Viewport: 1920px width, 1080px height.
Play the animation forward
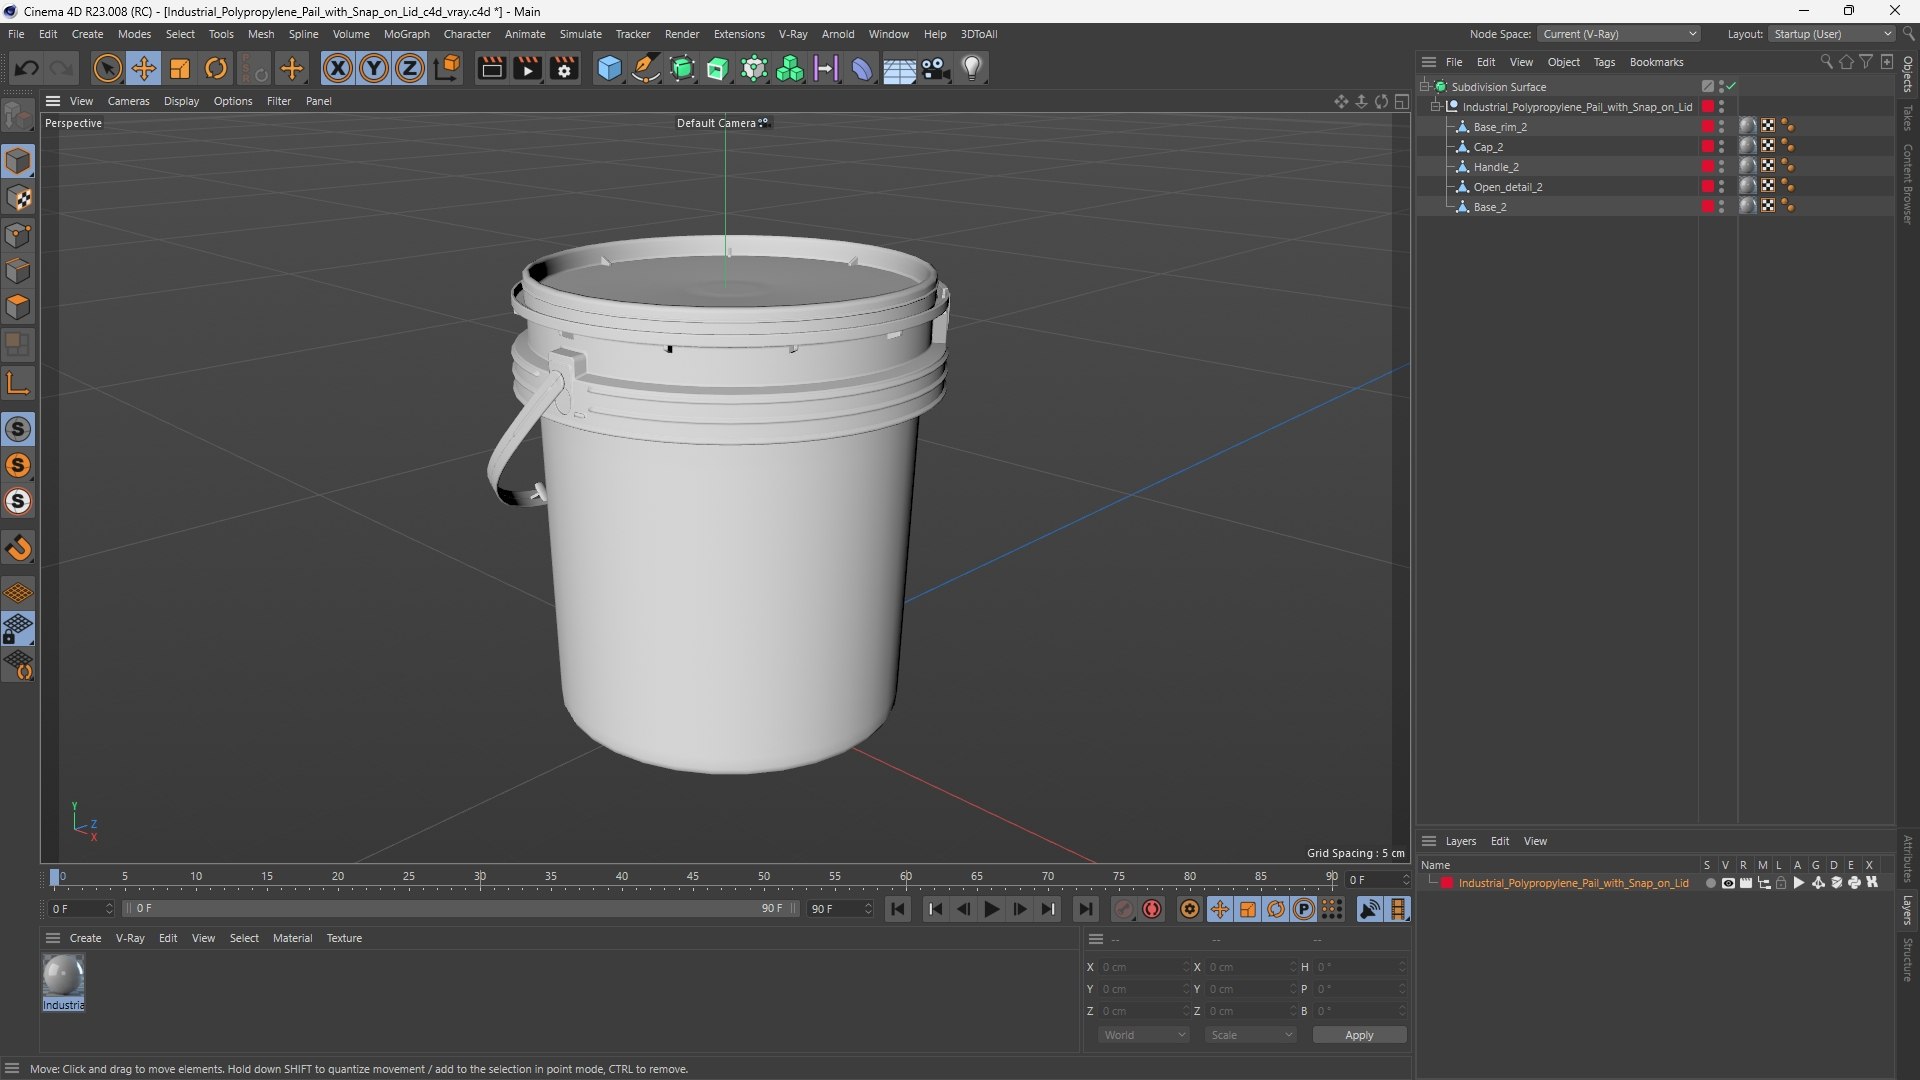(992, 909)
